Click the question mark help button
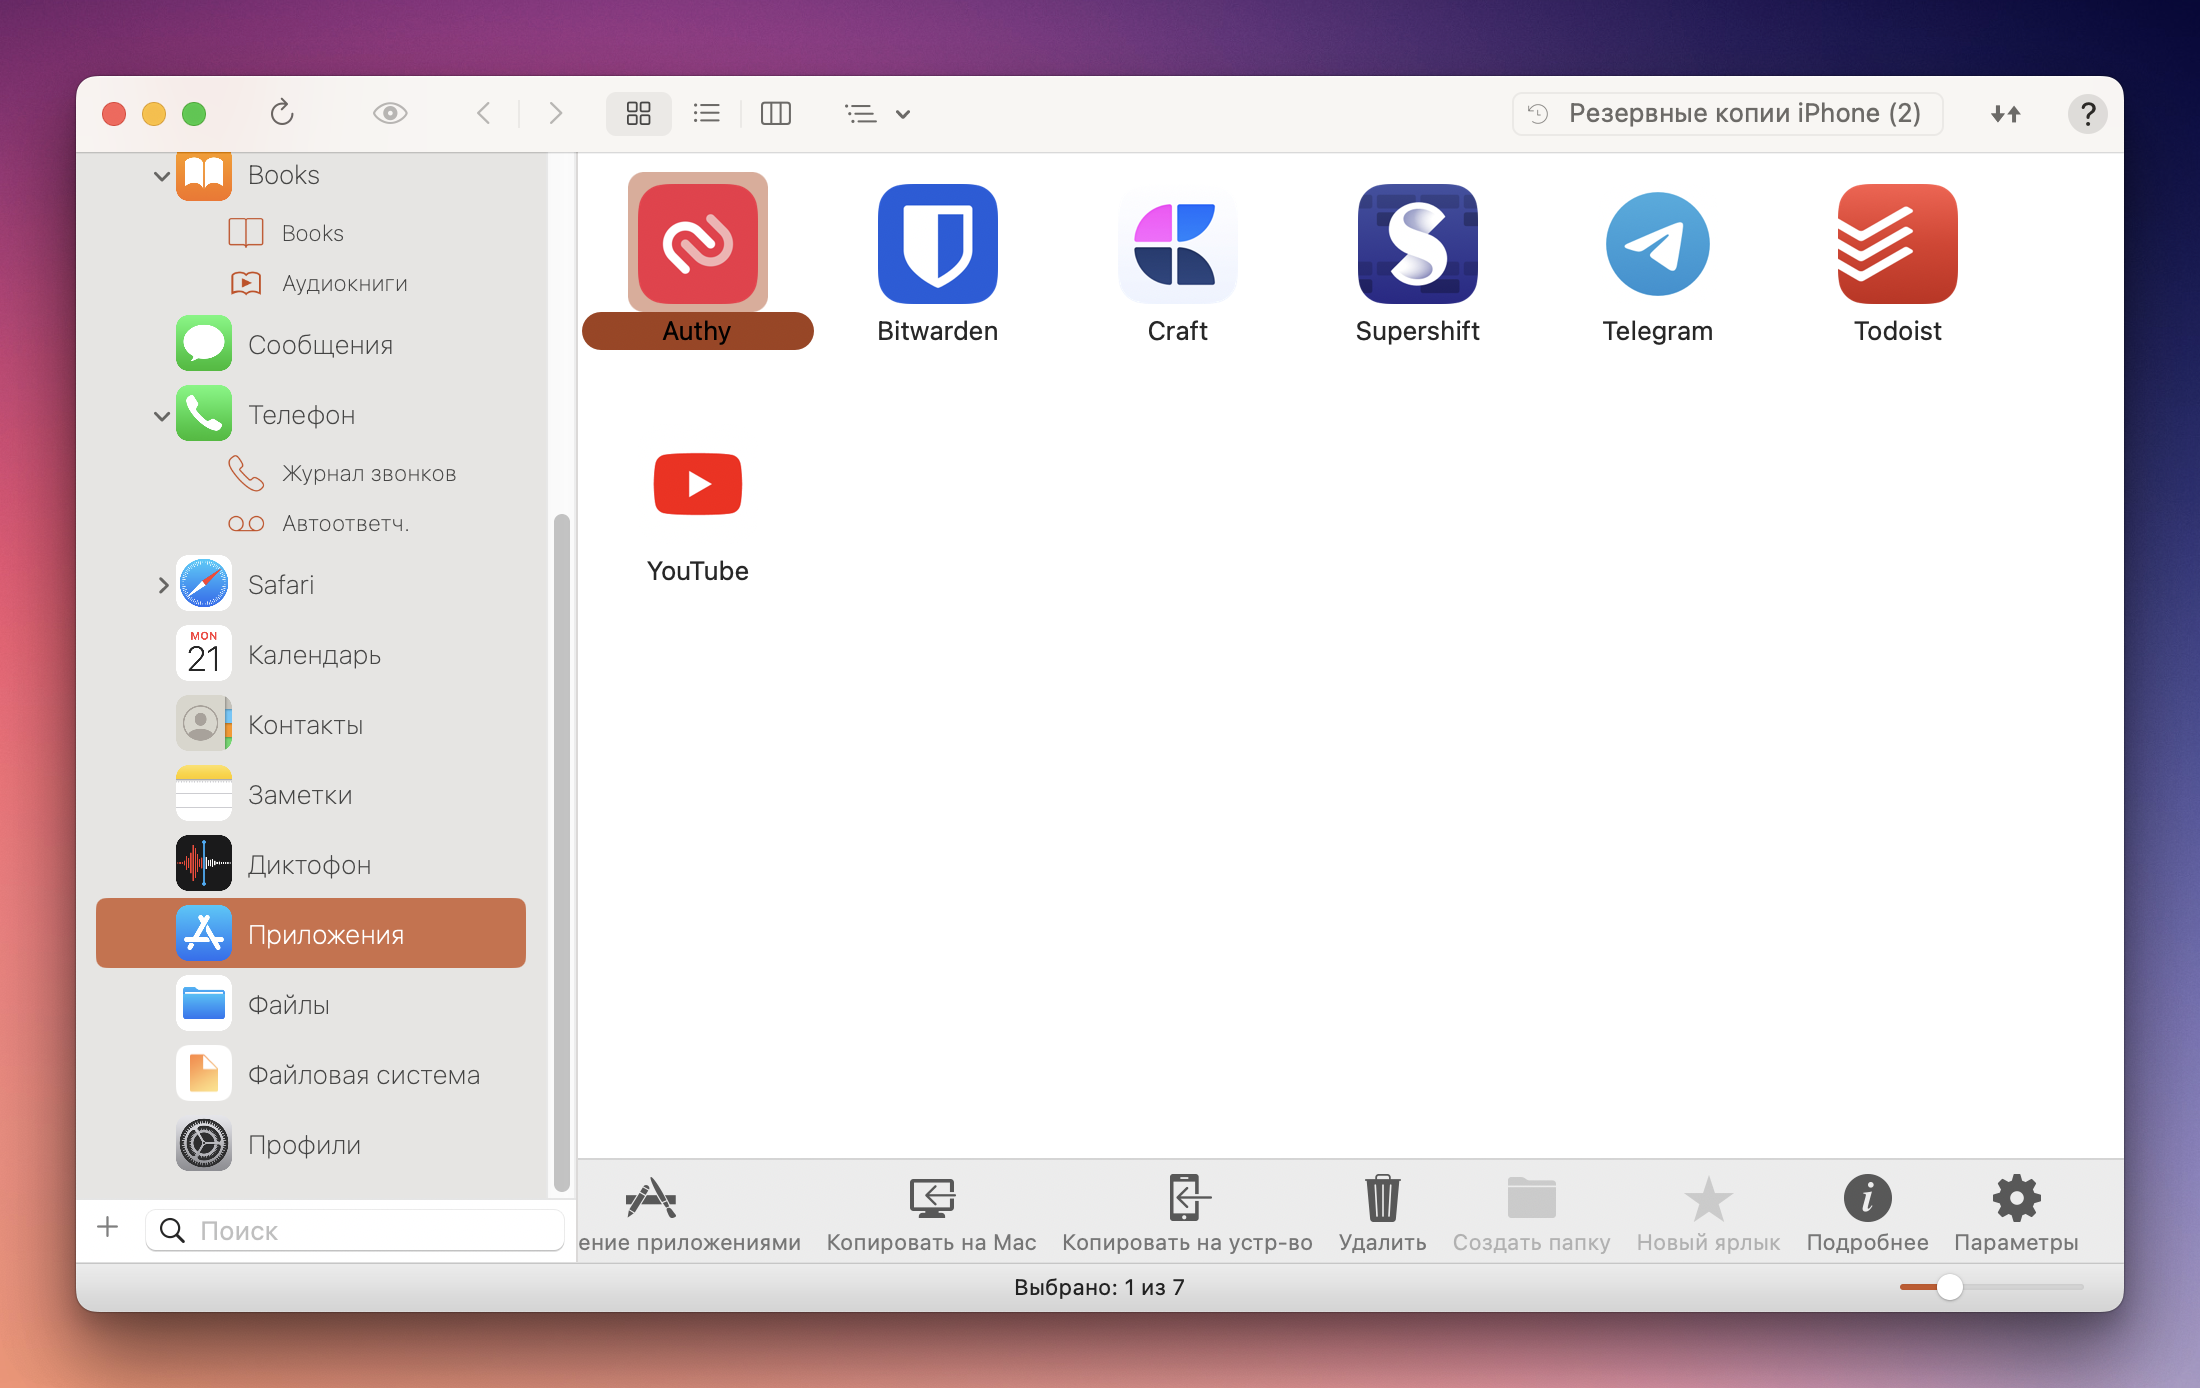Screen dimensions: 2200x1388 [2087, 114]
